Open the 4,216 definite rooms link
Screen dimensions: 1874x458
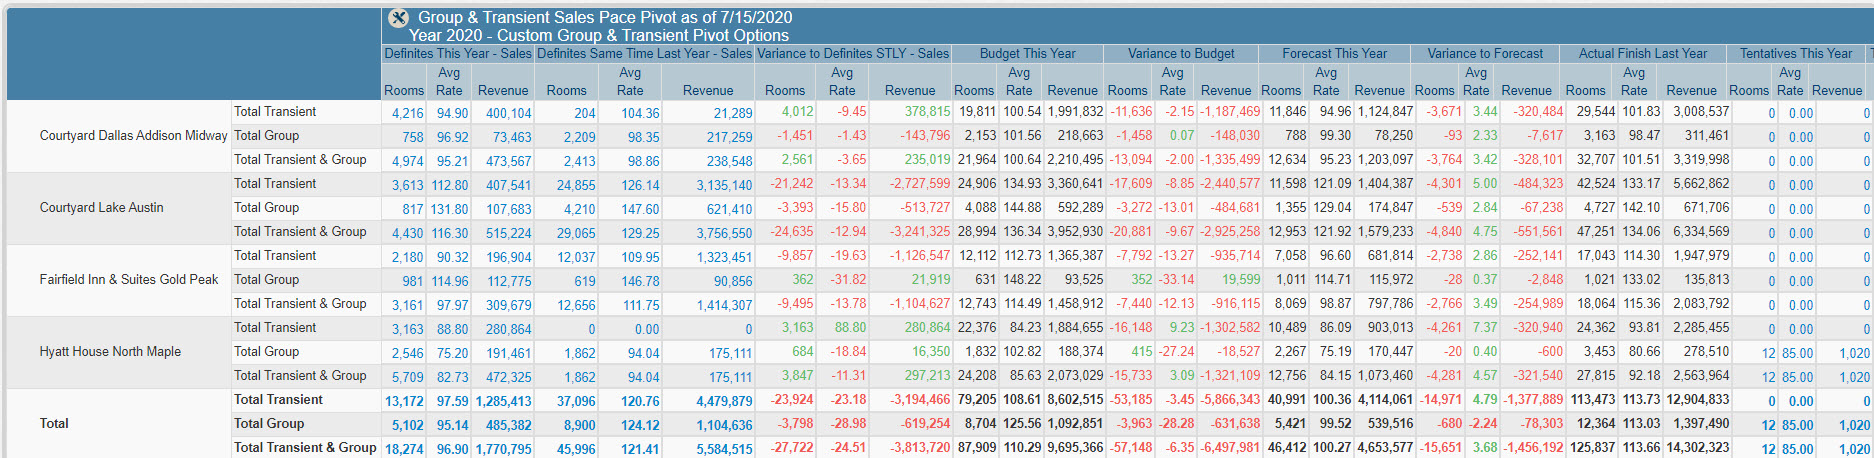click(408, 114)
